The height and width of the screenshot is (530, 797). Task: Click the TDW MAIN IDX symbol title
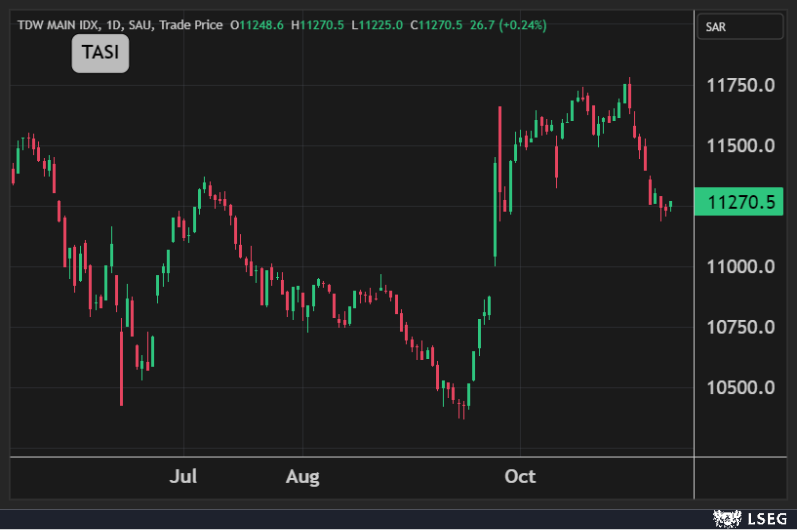(x=59, y=25)
